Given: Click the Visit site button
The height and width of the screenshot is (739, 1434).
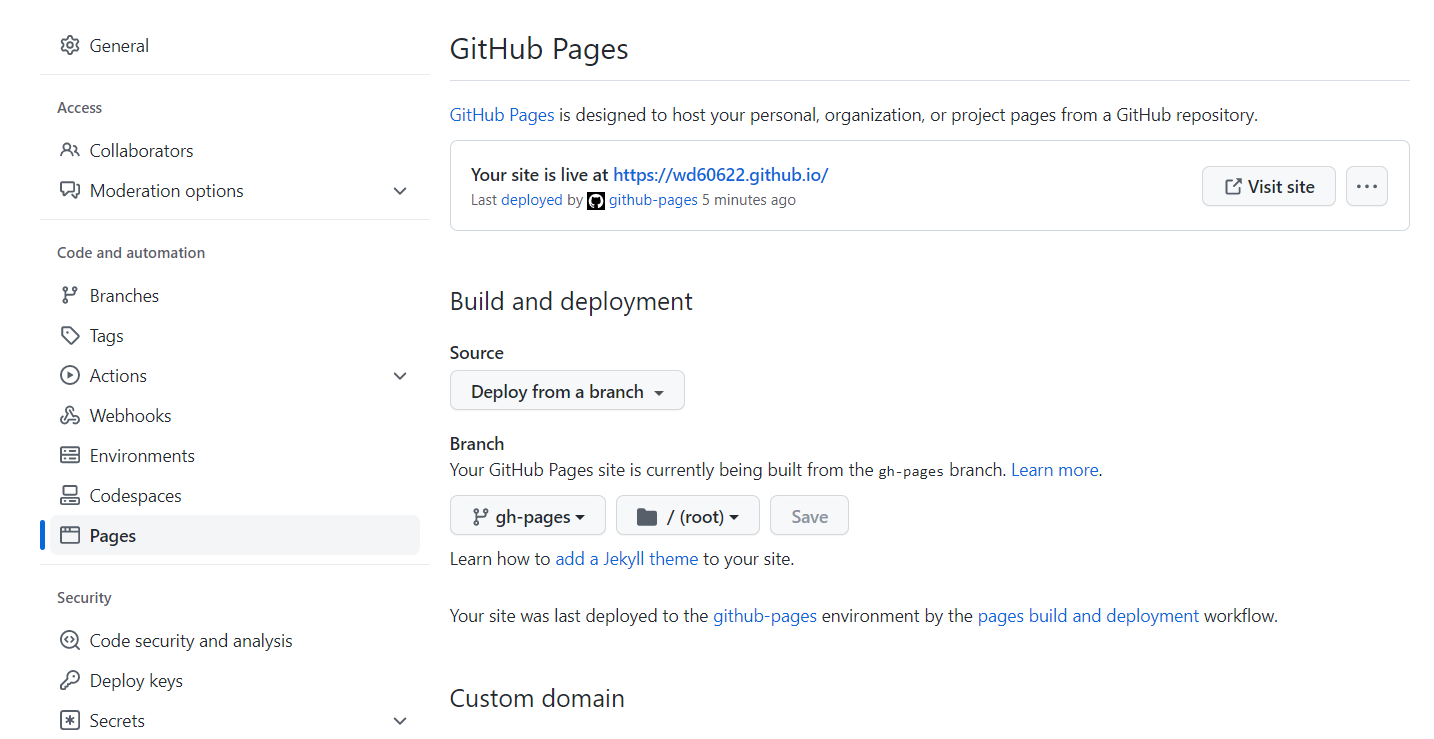Looking at the screenshot, I should point(1268,186).
